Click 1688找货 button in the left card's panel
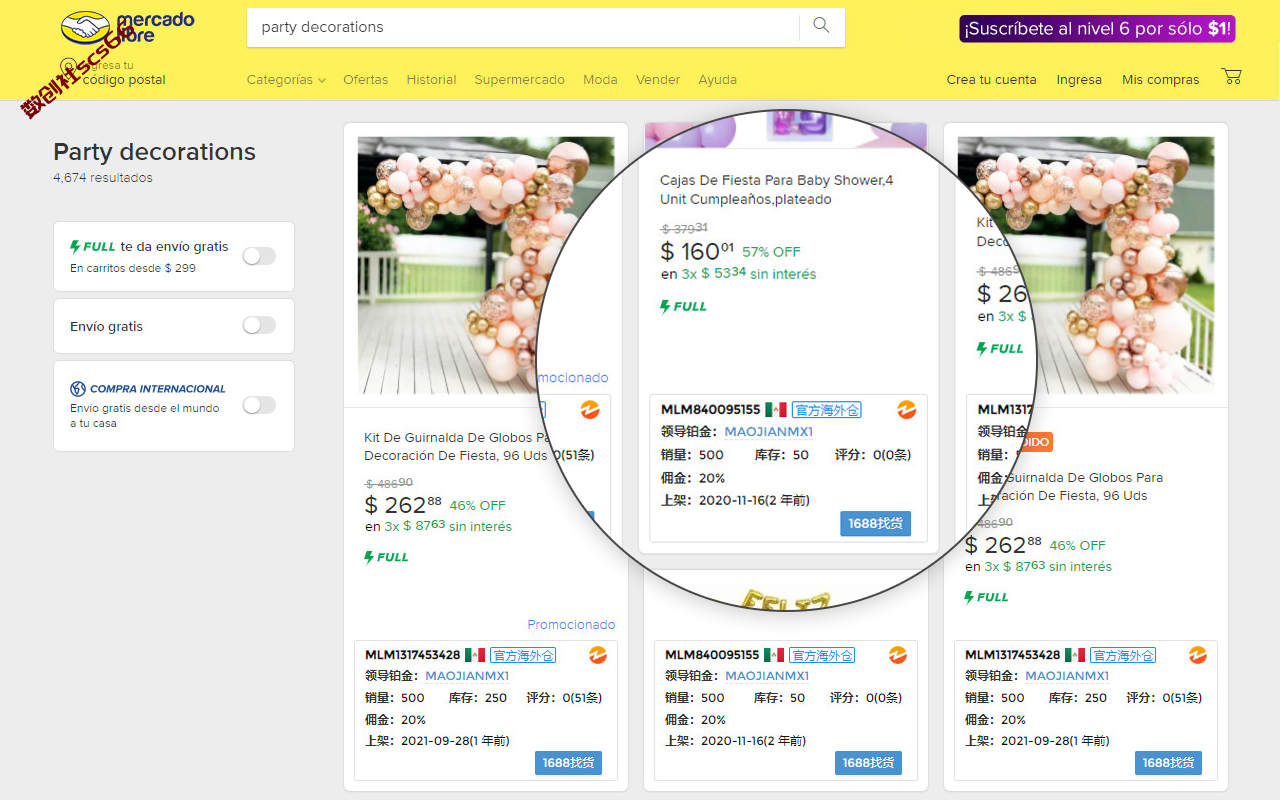1280x800 pixels. (568, 763)
